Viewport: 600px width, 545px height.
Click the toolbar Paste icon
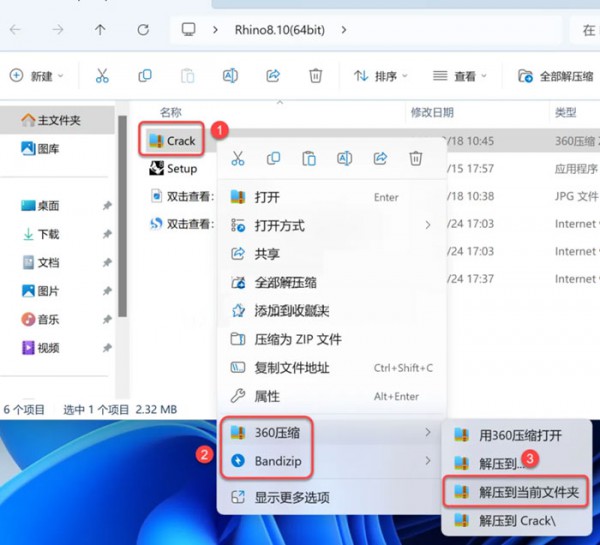tap(188, 76)
